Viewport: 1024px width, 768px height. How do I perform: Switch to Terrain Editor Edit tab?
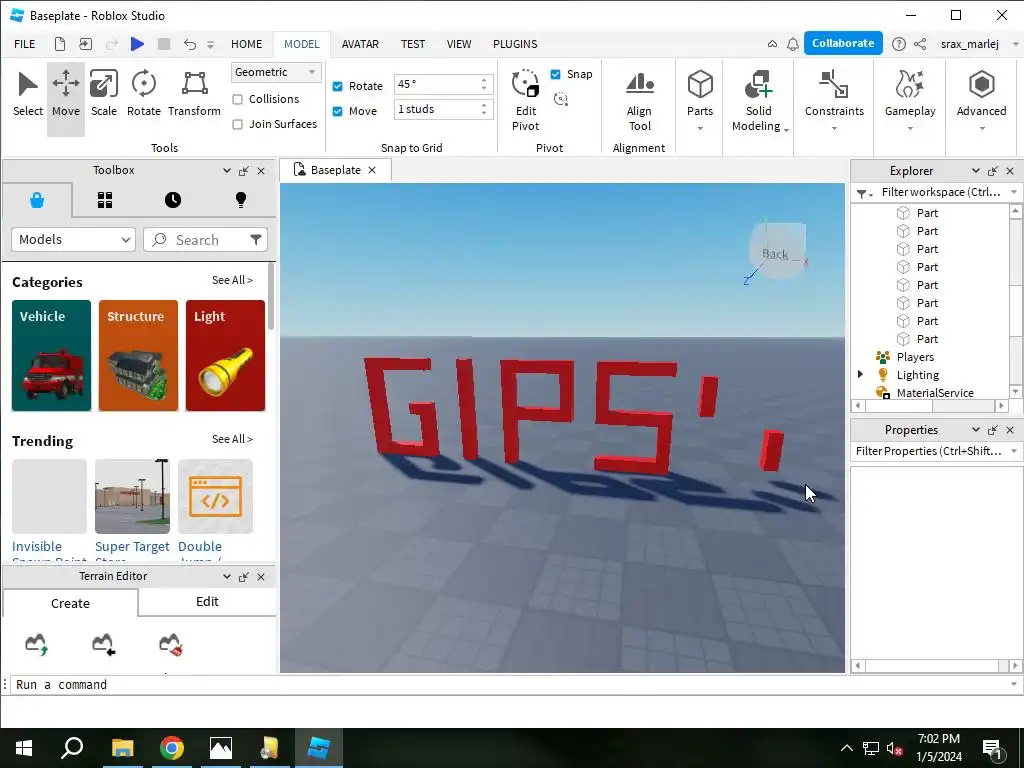(207, 601)
